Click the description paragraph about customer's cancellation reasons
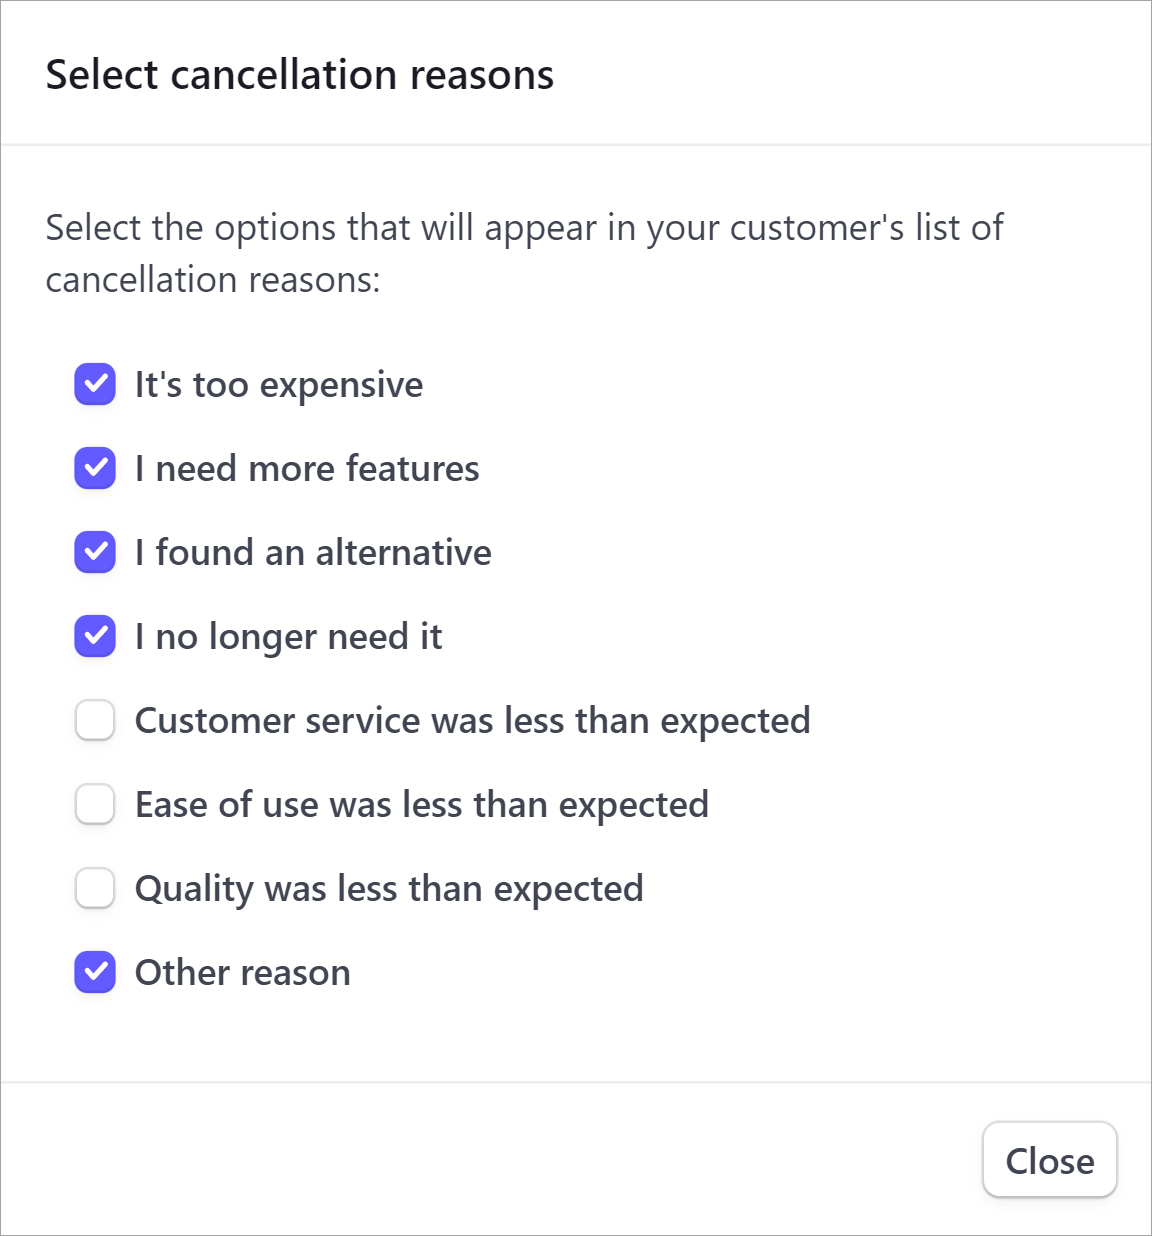This screenshot has width=1152, height=1236. tap(524, 253)
